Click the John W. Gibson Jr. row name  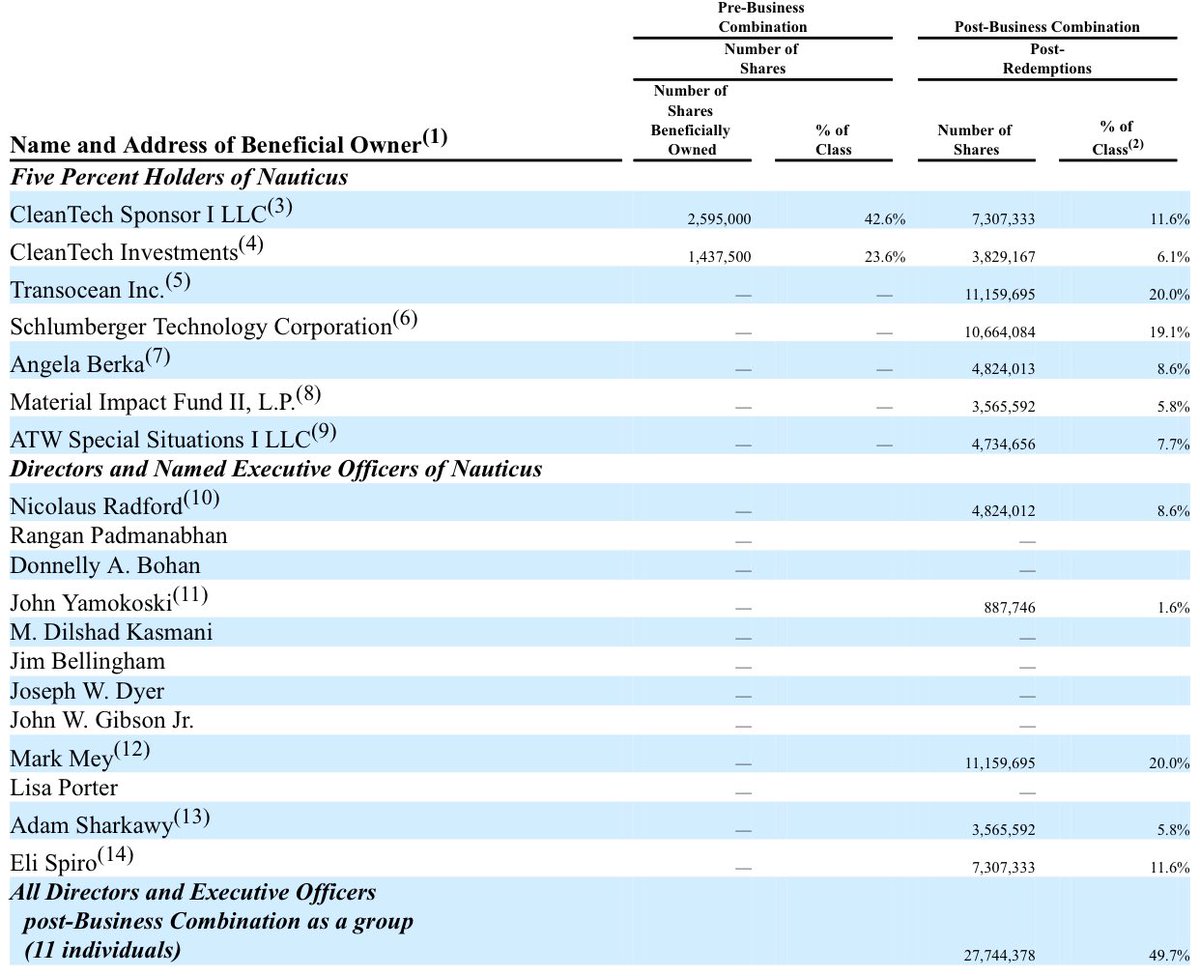[102, 720]
